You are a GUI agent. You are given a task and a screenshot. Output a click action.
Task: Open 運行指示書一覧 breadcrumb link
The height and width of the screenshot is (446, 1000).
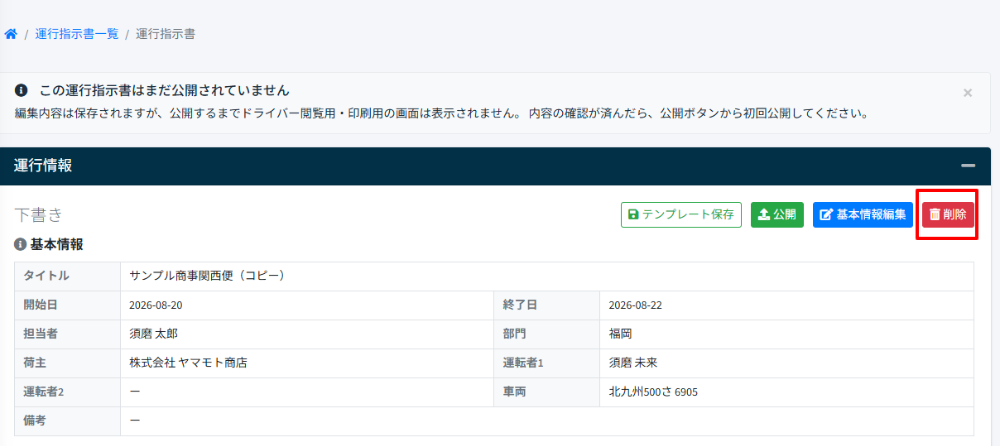(77, 34)
